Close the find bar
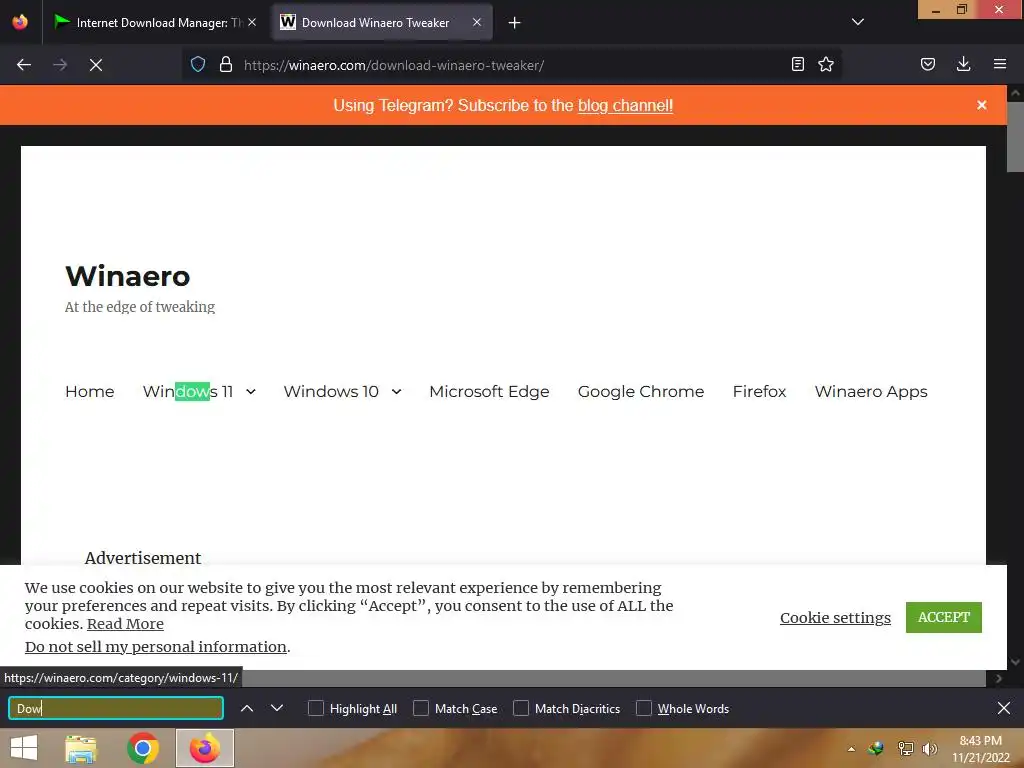 1004,708
